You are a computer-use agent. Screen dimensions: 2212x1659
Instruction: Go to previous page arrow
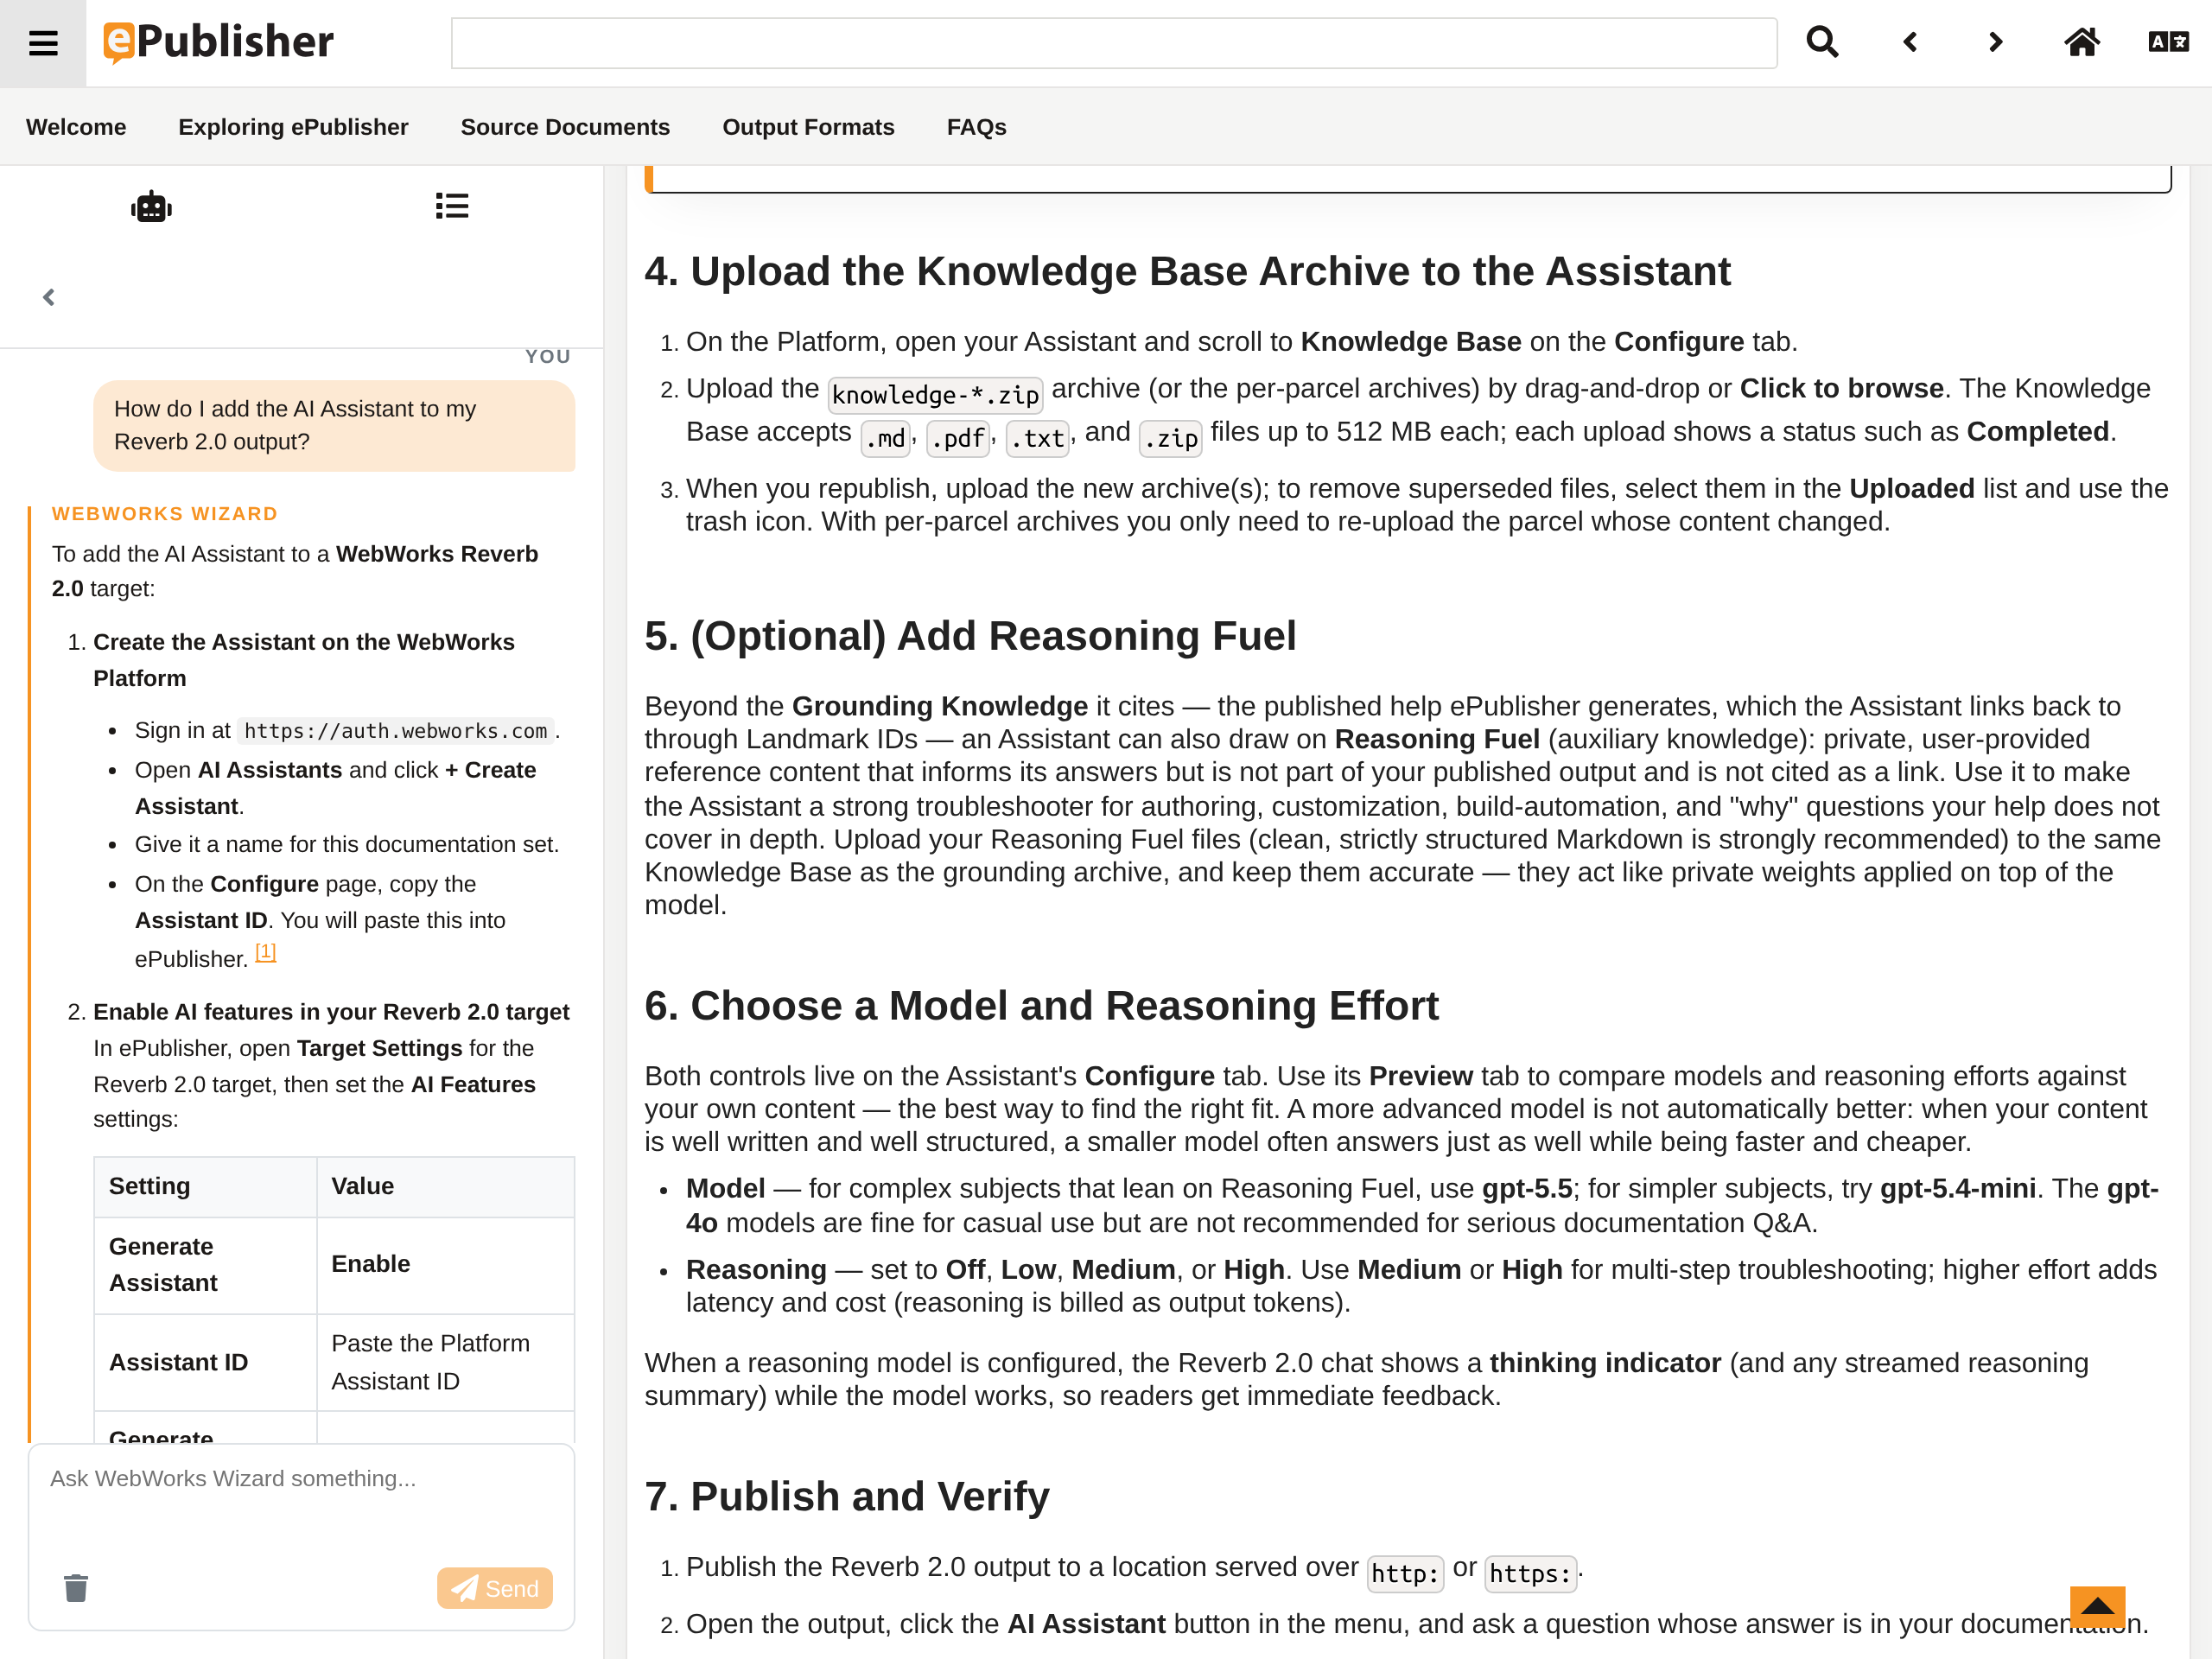coord(1909,42)
